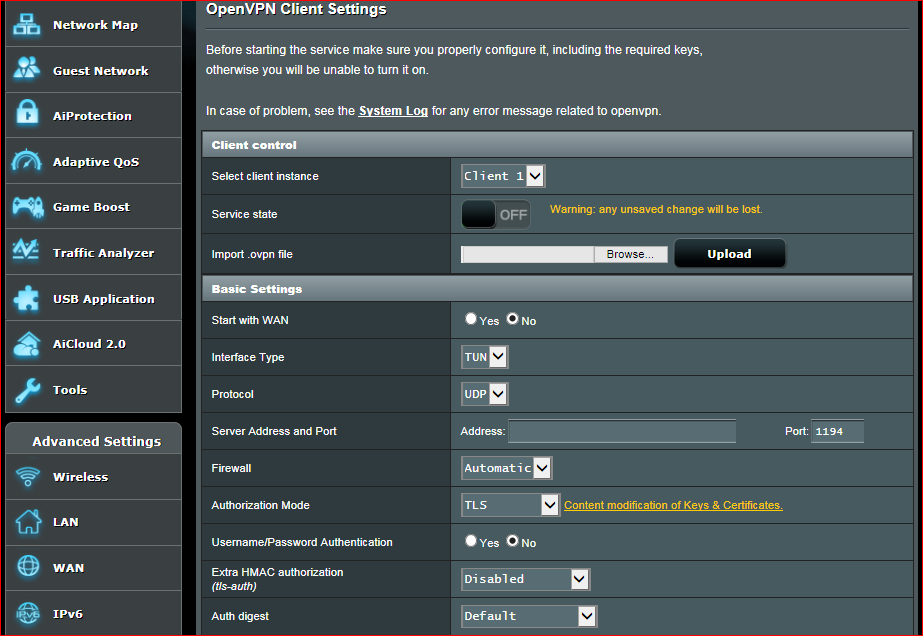Open the Interface Type TUN dropdown

tap(485, 357)
